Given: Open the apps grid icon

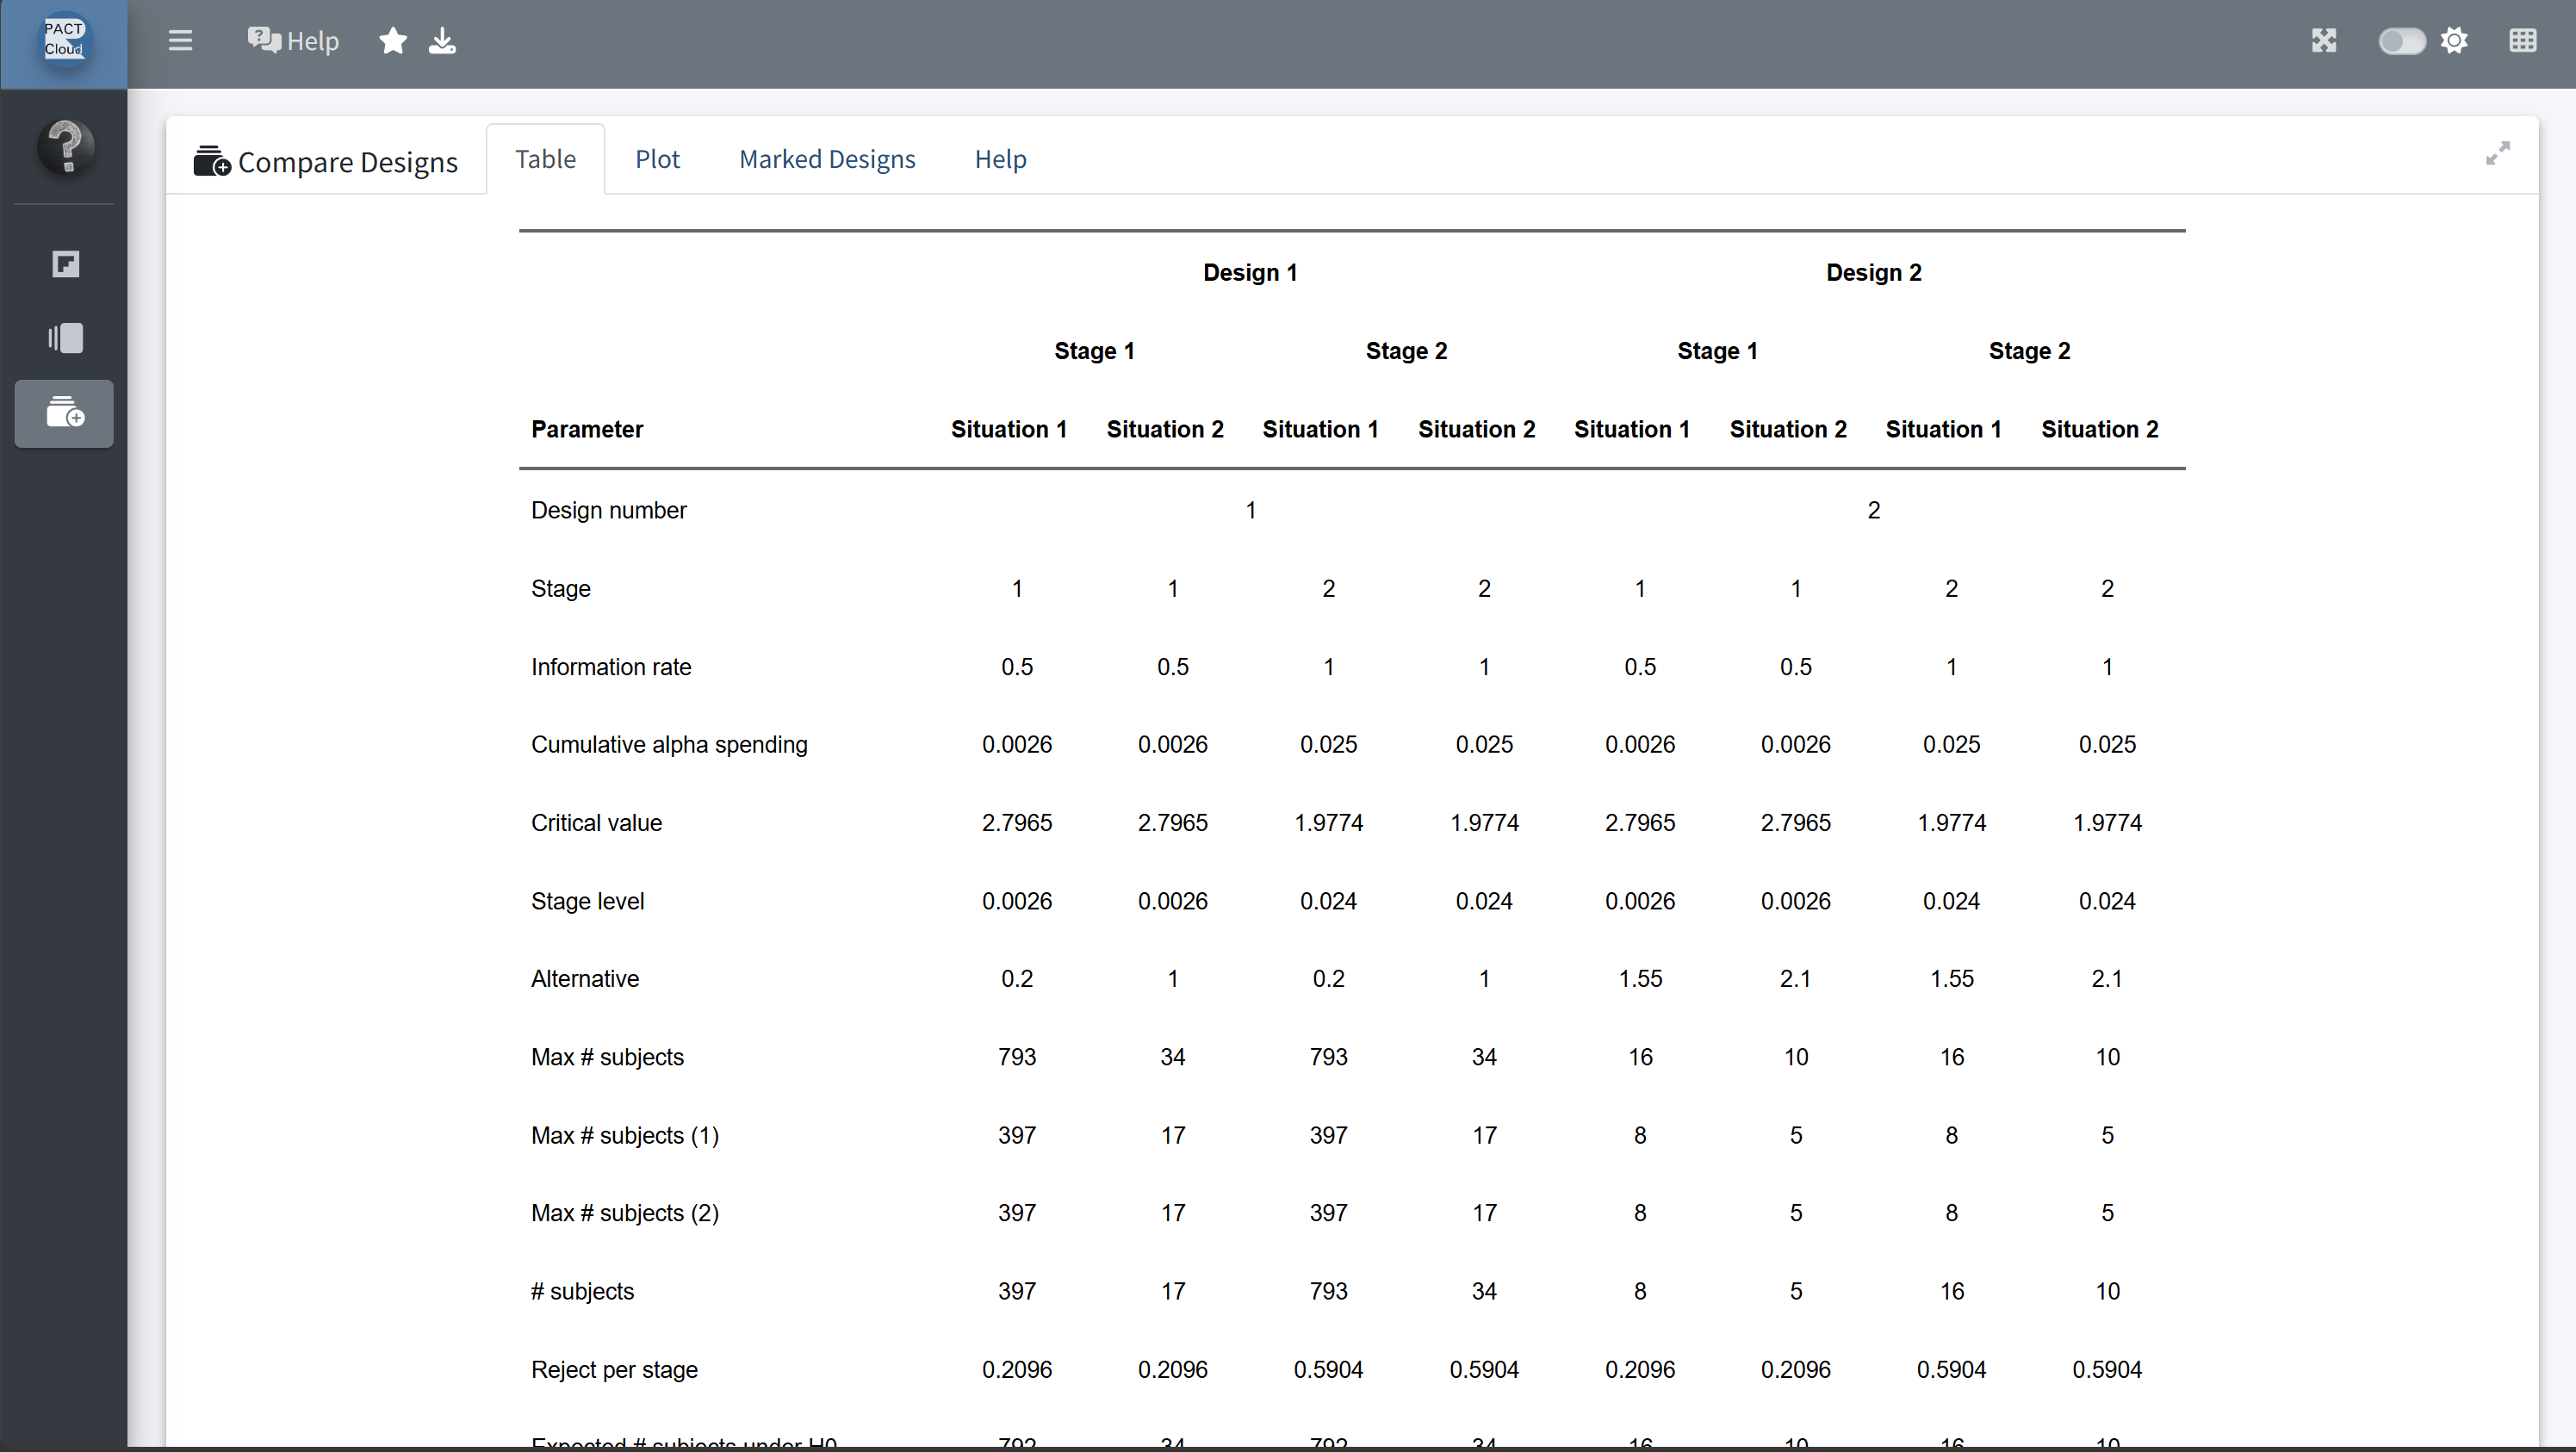Looking at the screenshot, I should tap(2523, 41).
